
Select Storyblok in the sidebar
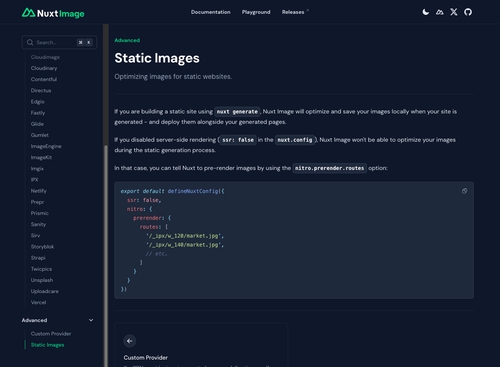[x=42, y=247]
